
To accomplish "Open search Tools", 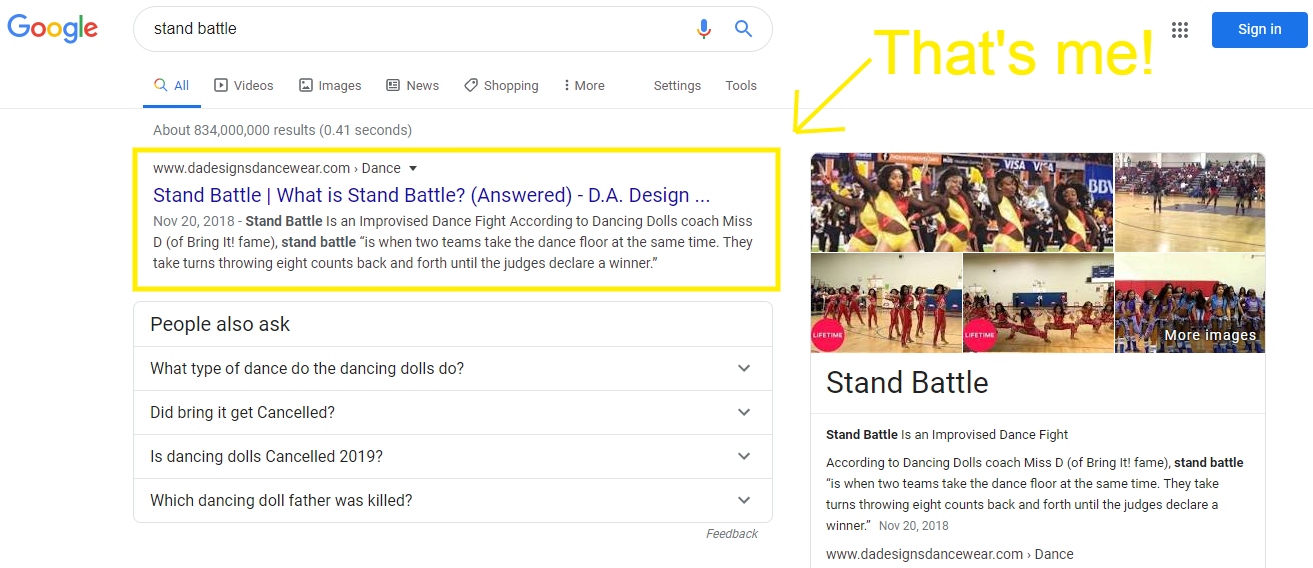I will [x=741, y=86].
